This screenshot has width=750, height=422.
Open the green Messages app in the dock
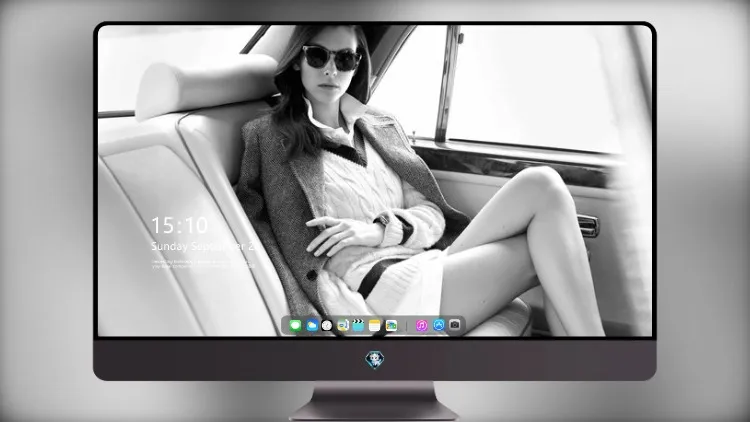pos(295,326)
